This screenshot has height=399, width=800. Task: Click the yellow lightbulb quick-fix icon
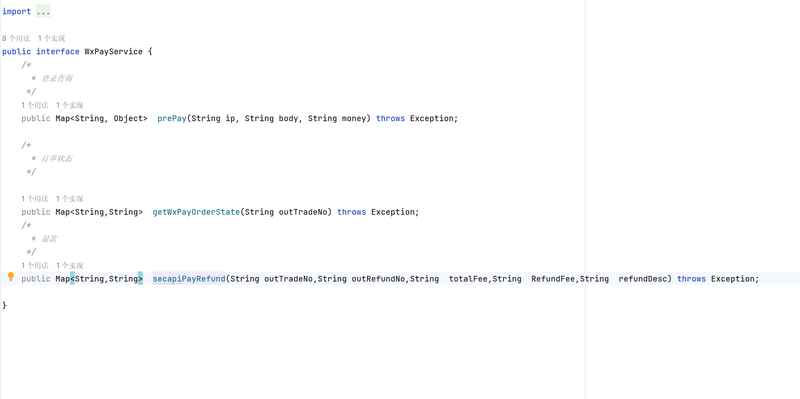point(11,277)
